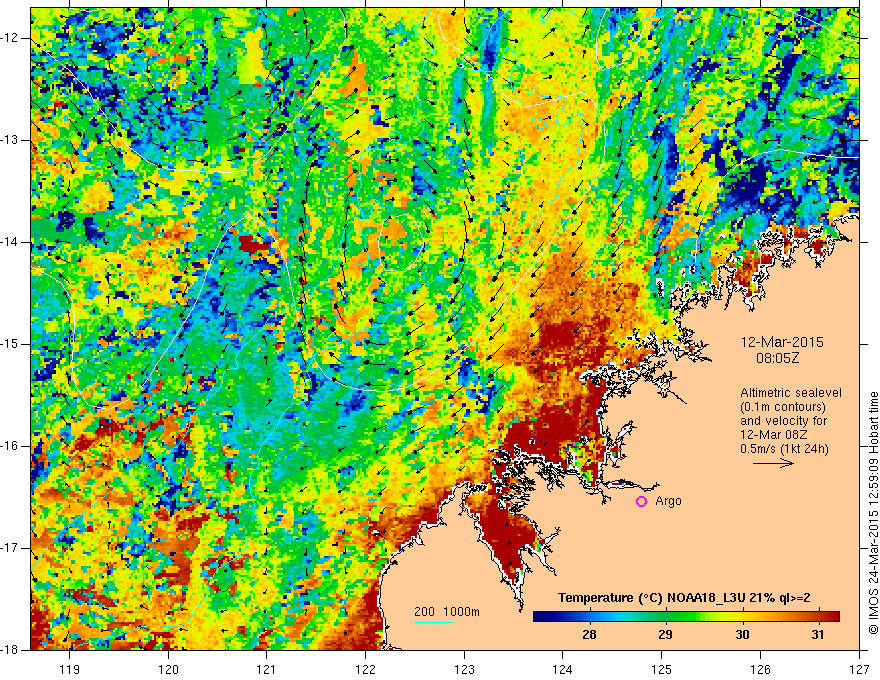Click the '28' value on the temperature scale
Image resolution: width=880 pixels, height=680 pixels.
click(589, 635)
